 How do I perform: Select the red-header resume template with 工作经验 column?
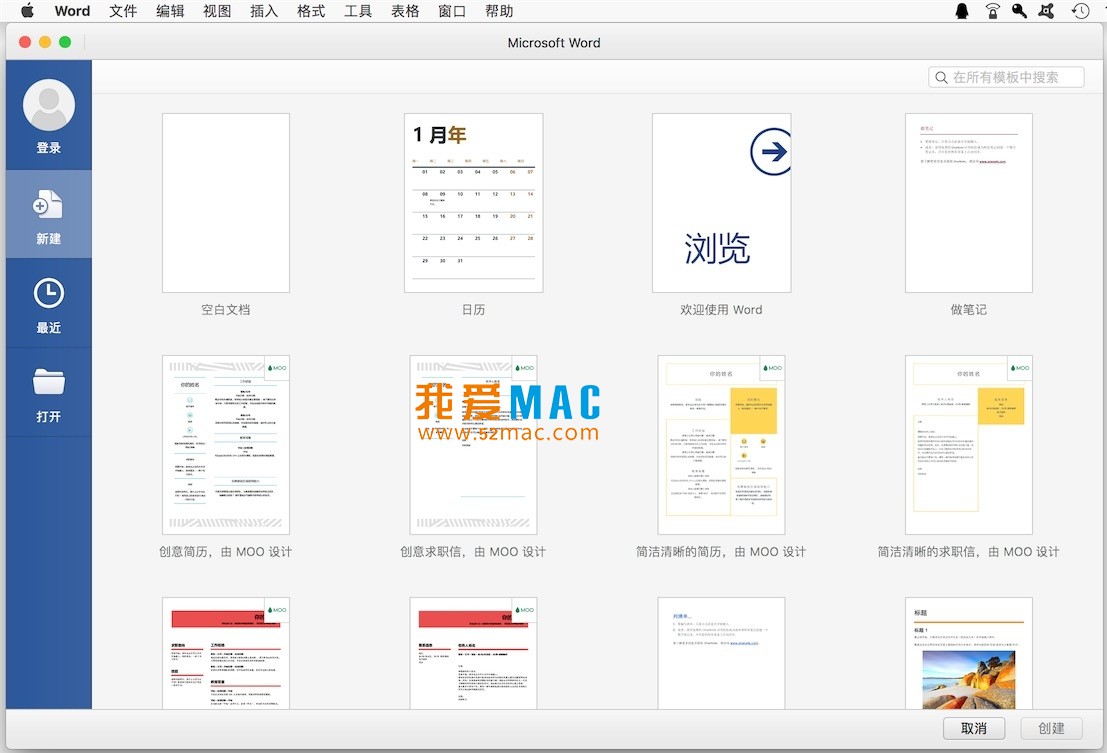click(226, 653)
